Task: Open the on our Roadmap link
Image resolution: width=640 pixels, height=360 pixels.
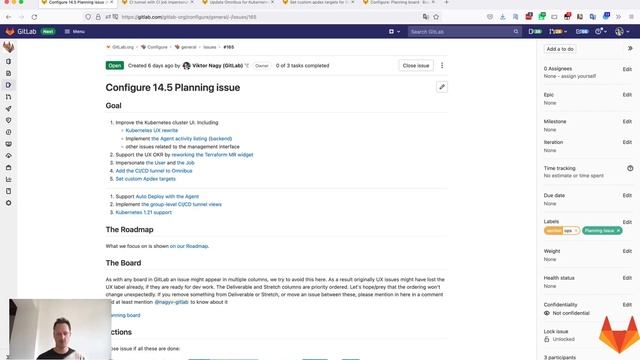Action: click(x=189, y=246)
